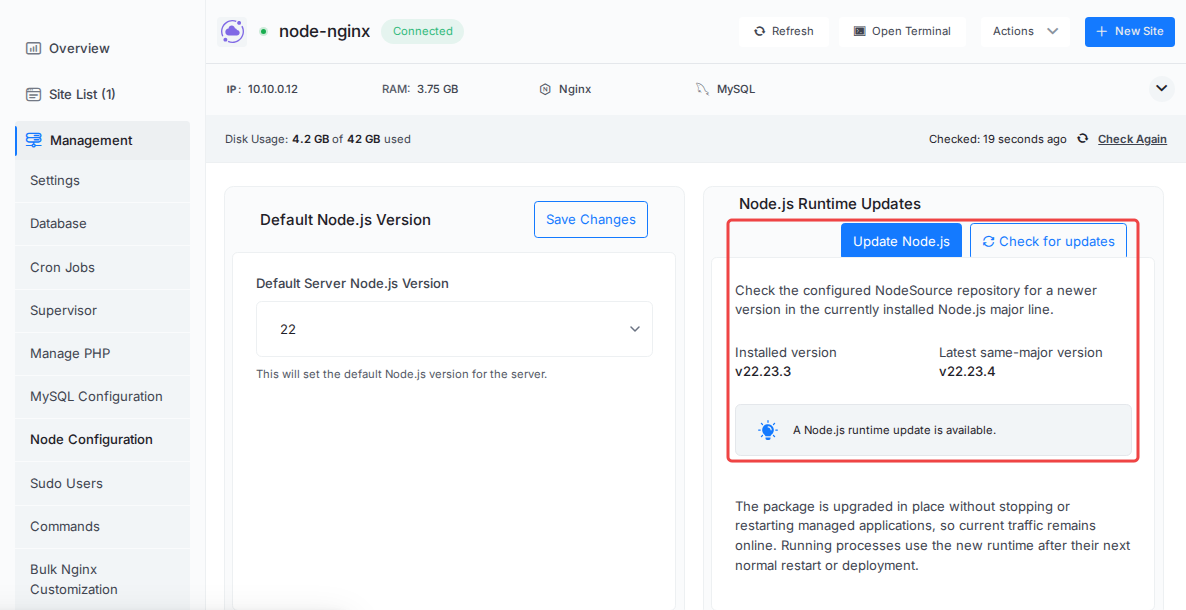Click the refresh icon in Check for updates

tap(988, 241)
